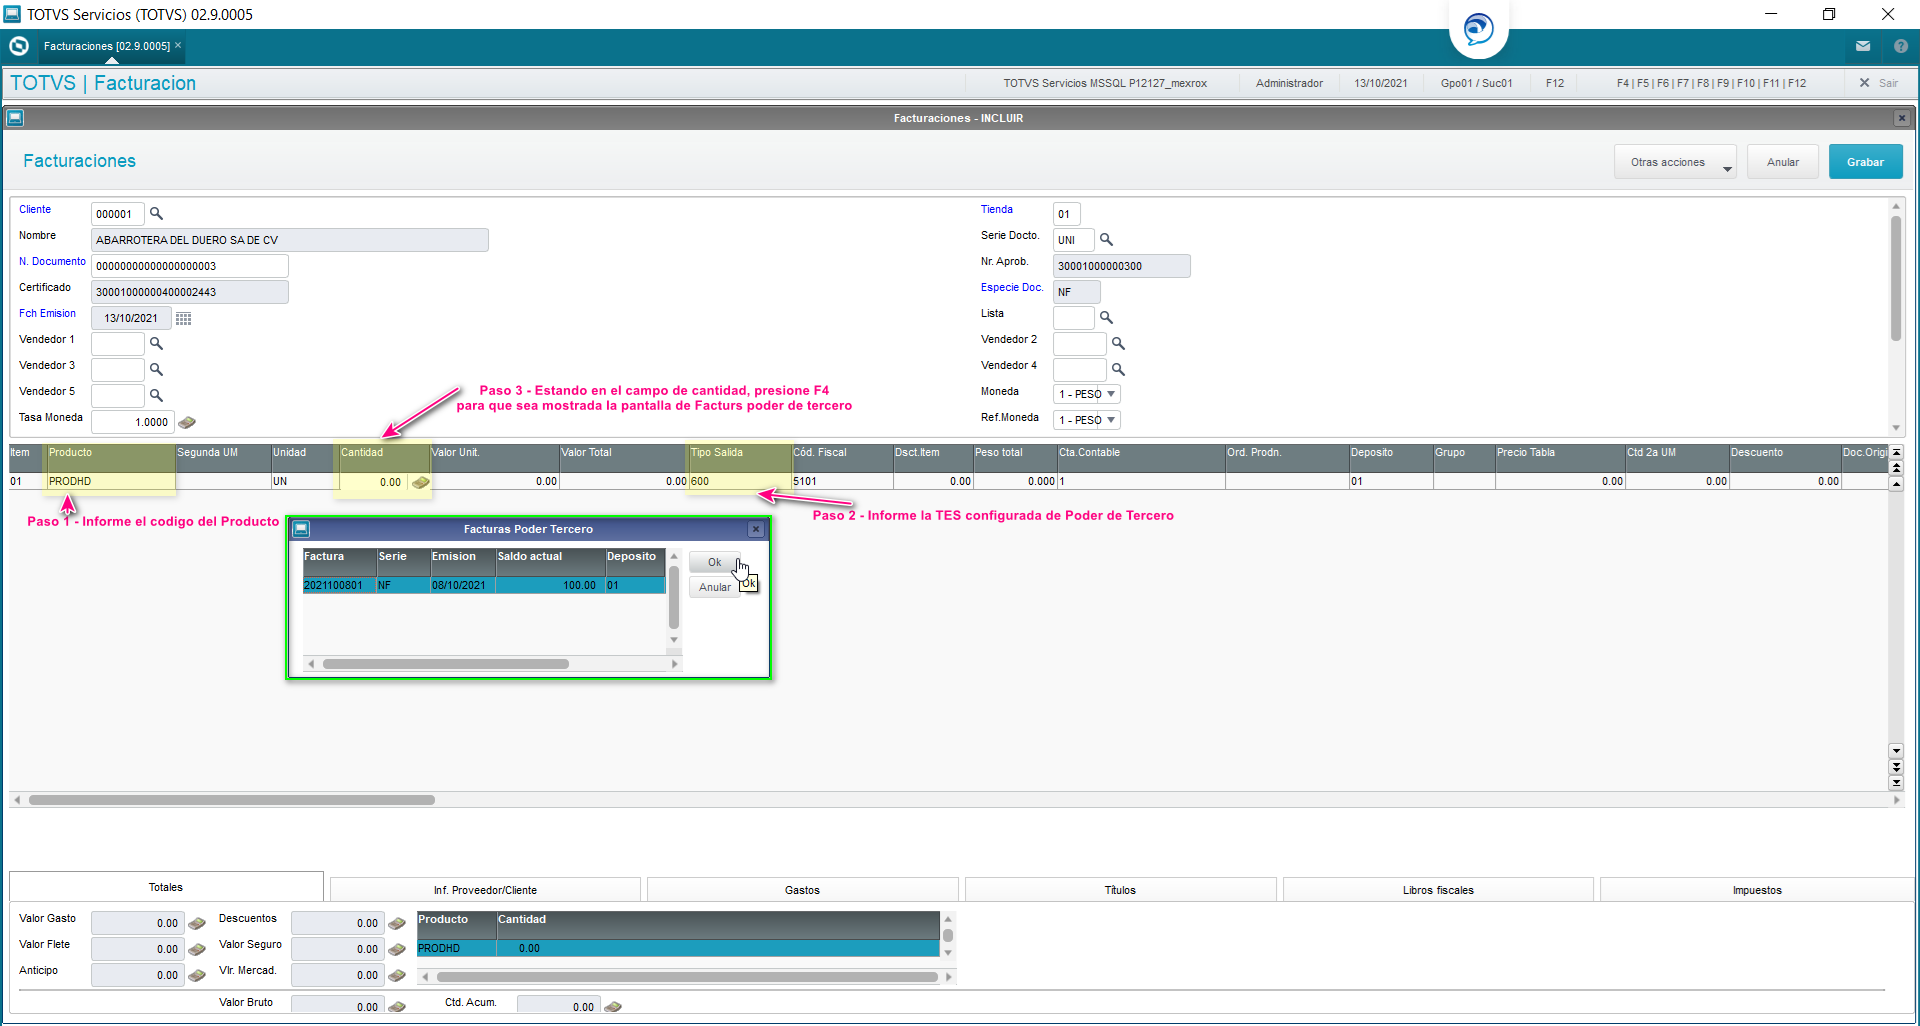Expand Otras acciones dropdown menu
The image size is (1920, 1026).
click(x=1675, y=162)
